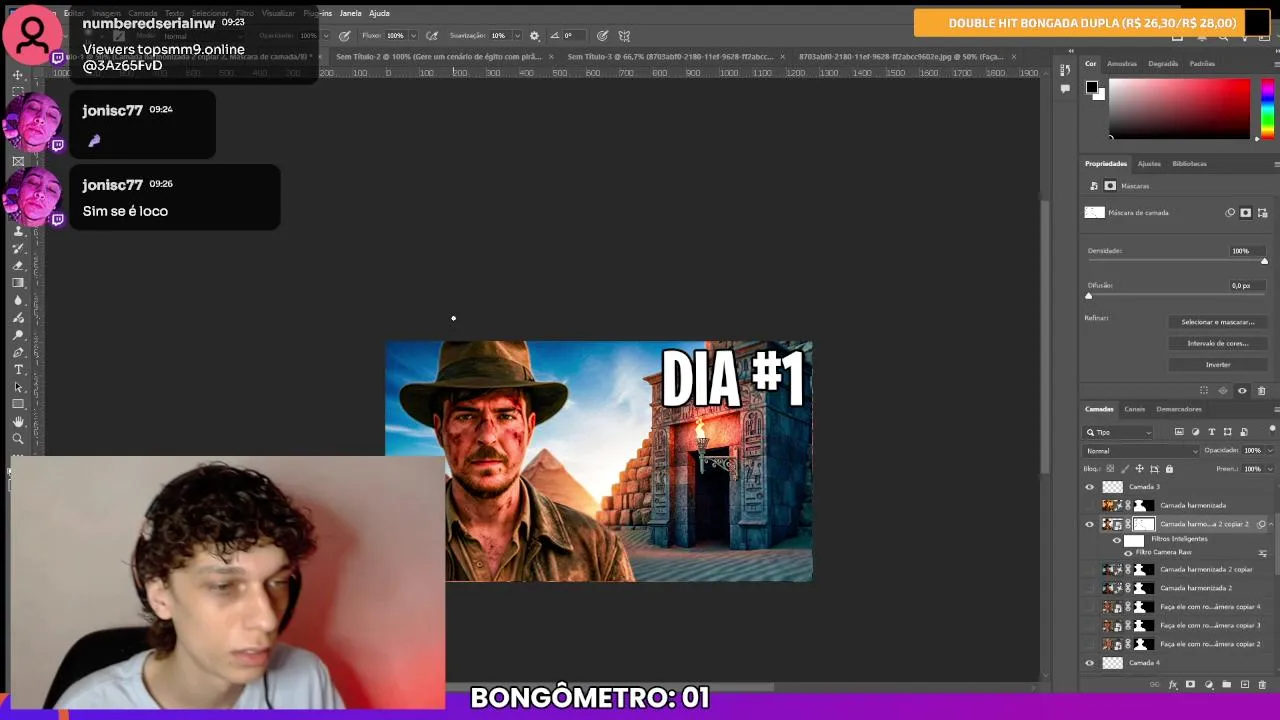This screenshot has width=1280, height=720.
Task: Click the add layer mask icon in Layers footer
Action: (1190, 684)
